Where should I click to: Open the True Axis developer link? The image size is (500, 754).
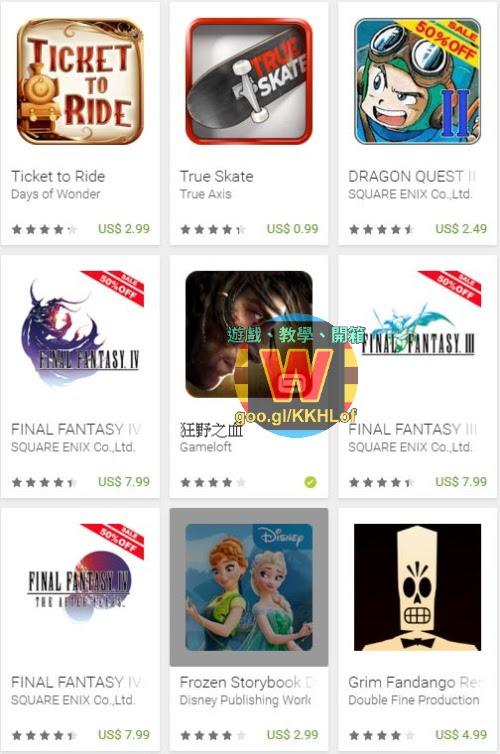point(206,194)
